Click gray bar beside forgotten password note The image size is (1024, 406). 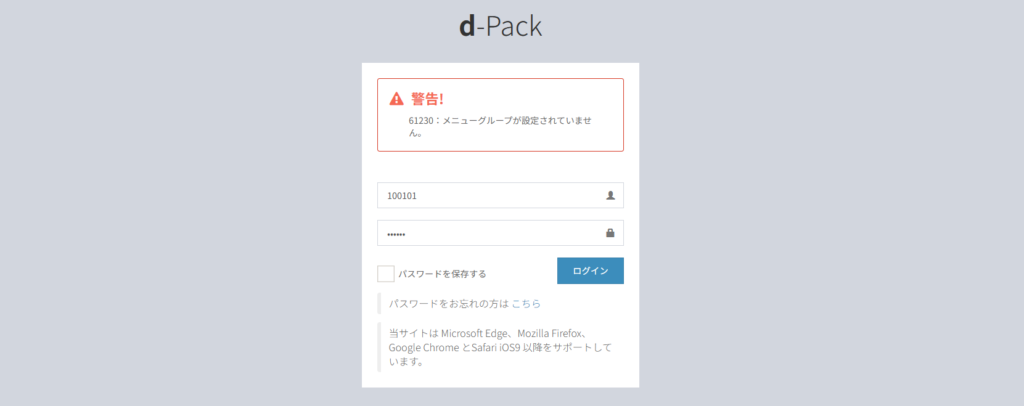tap(379, 303)
